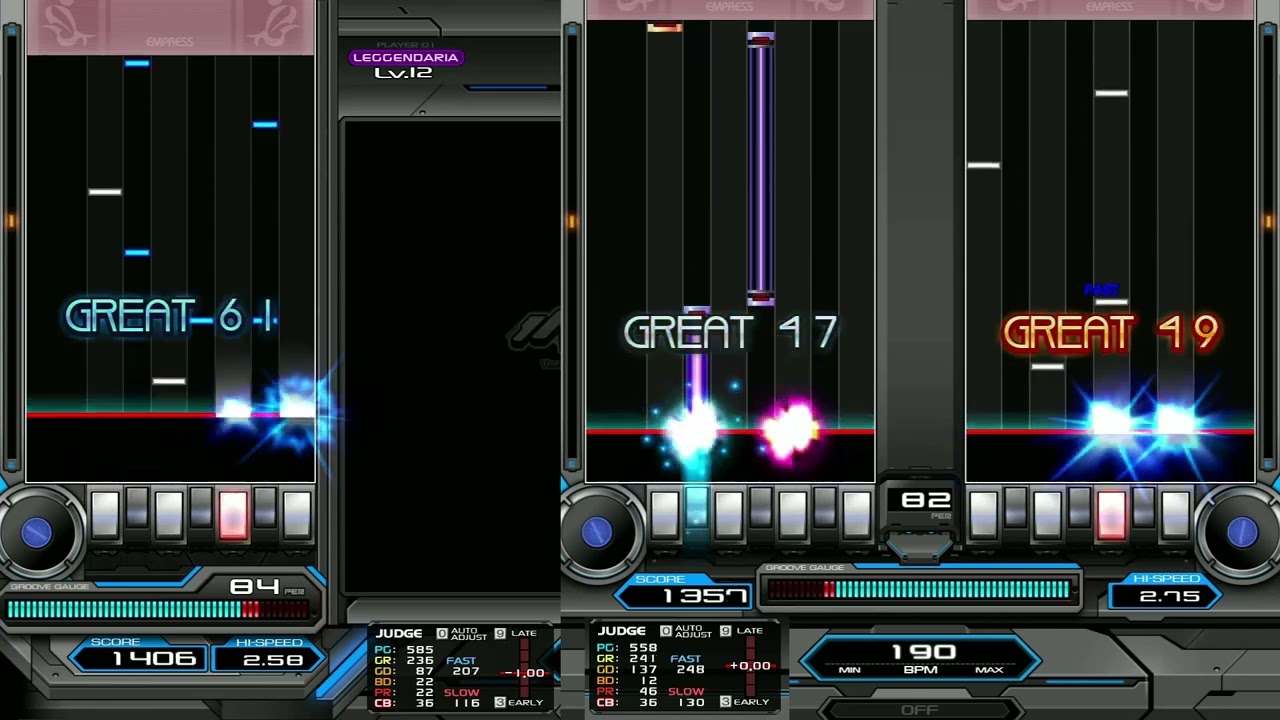Click the left JUDGE panel title
The image size is (1280, 720).
point(399,634)
